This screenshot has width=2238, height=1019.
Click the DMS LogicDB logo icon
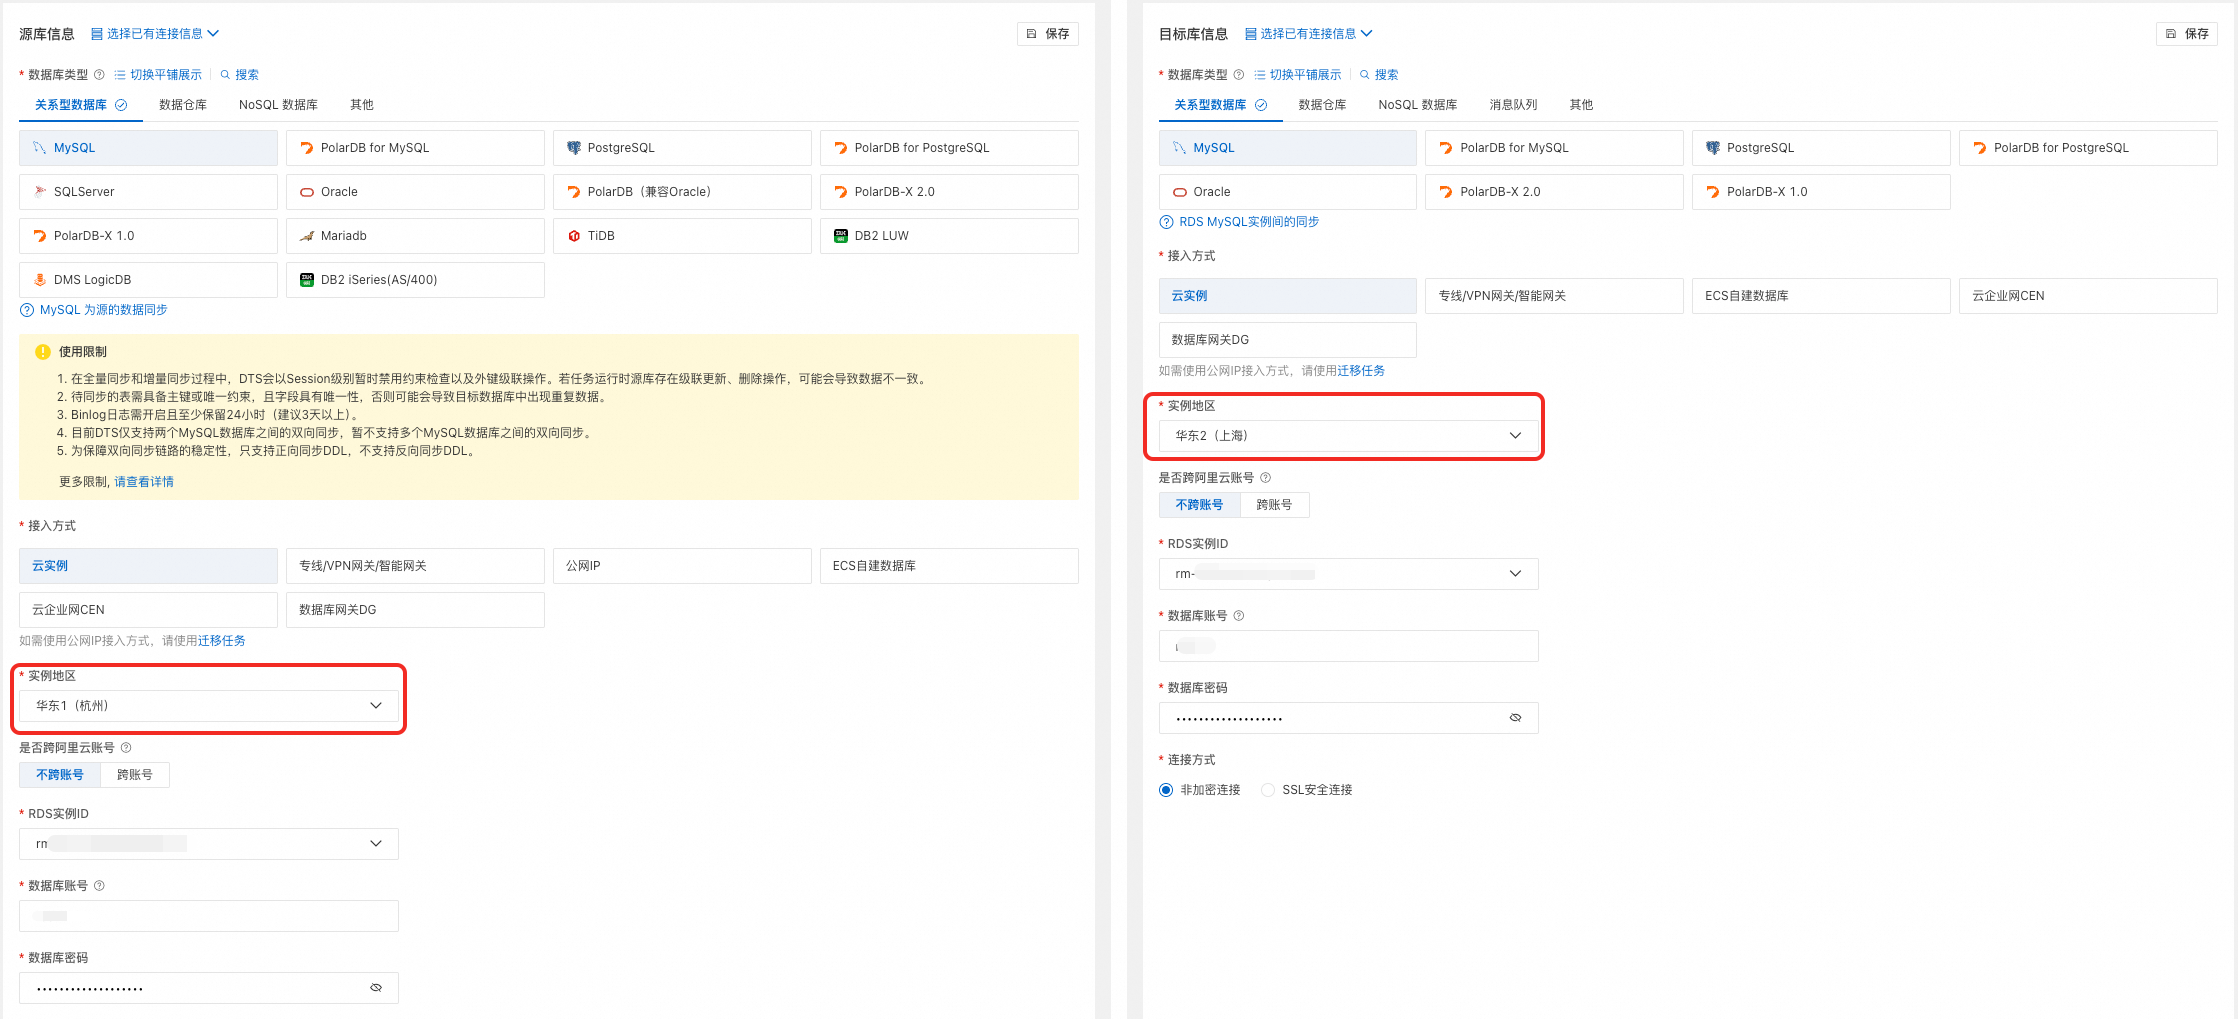click(x=40, y=280)
